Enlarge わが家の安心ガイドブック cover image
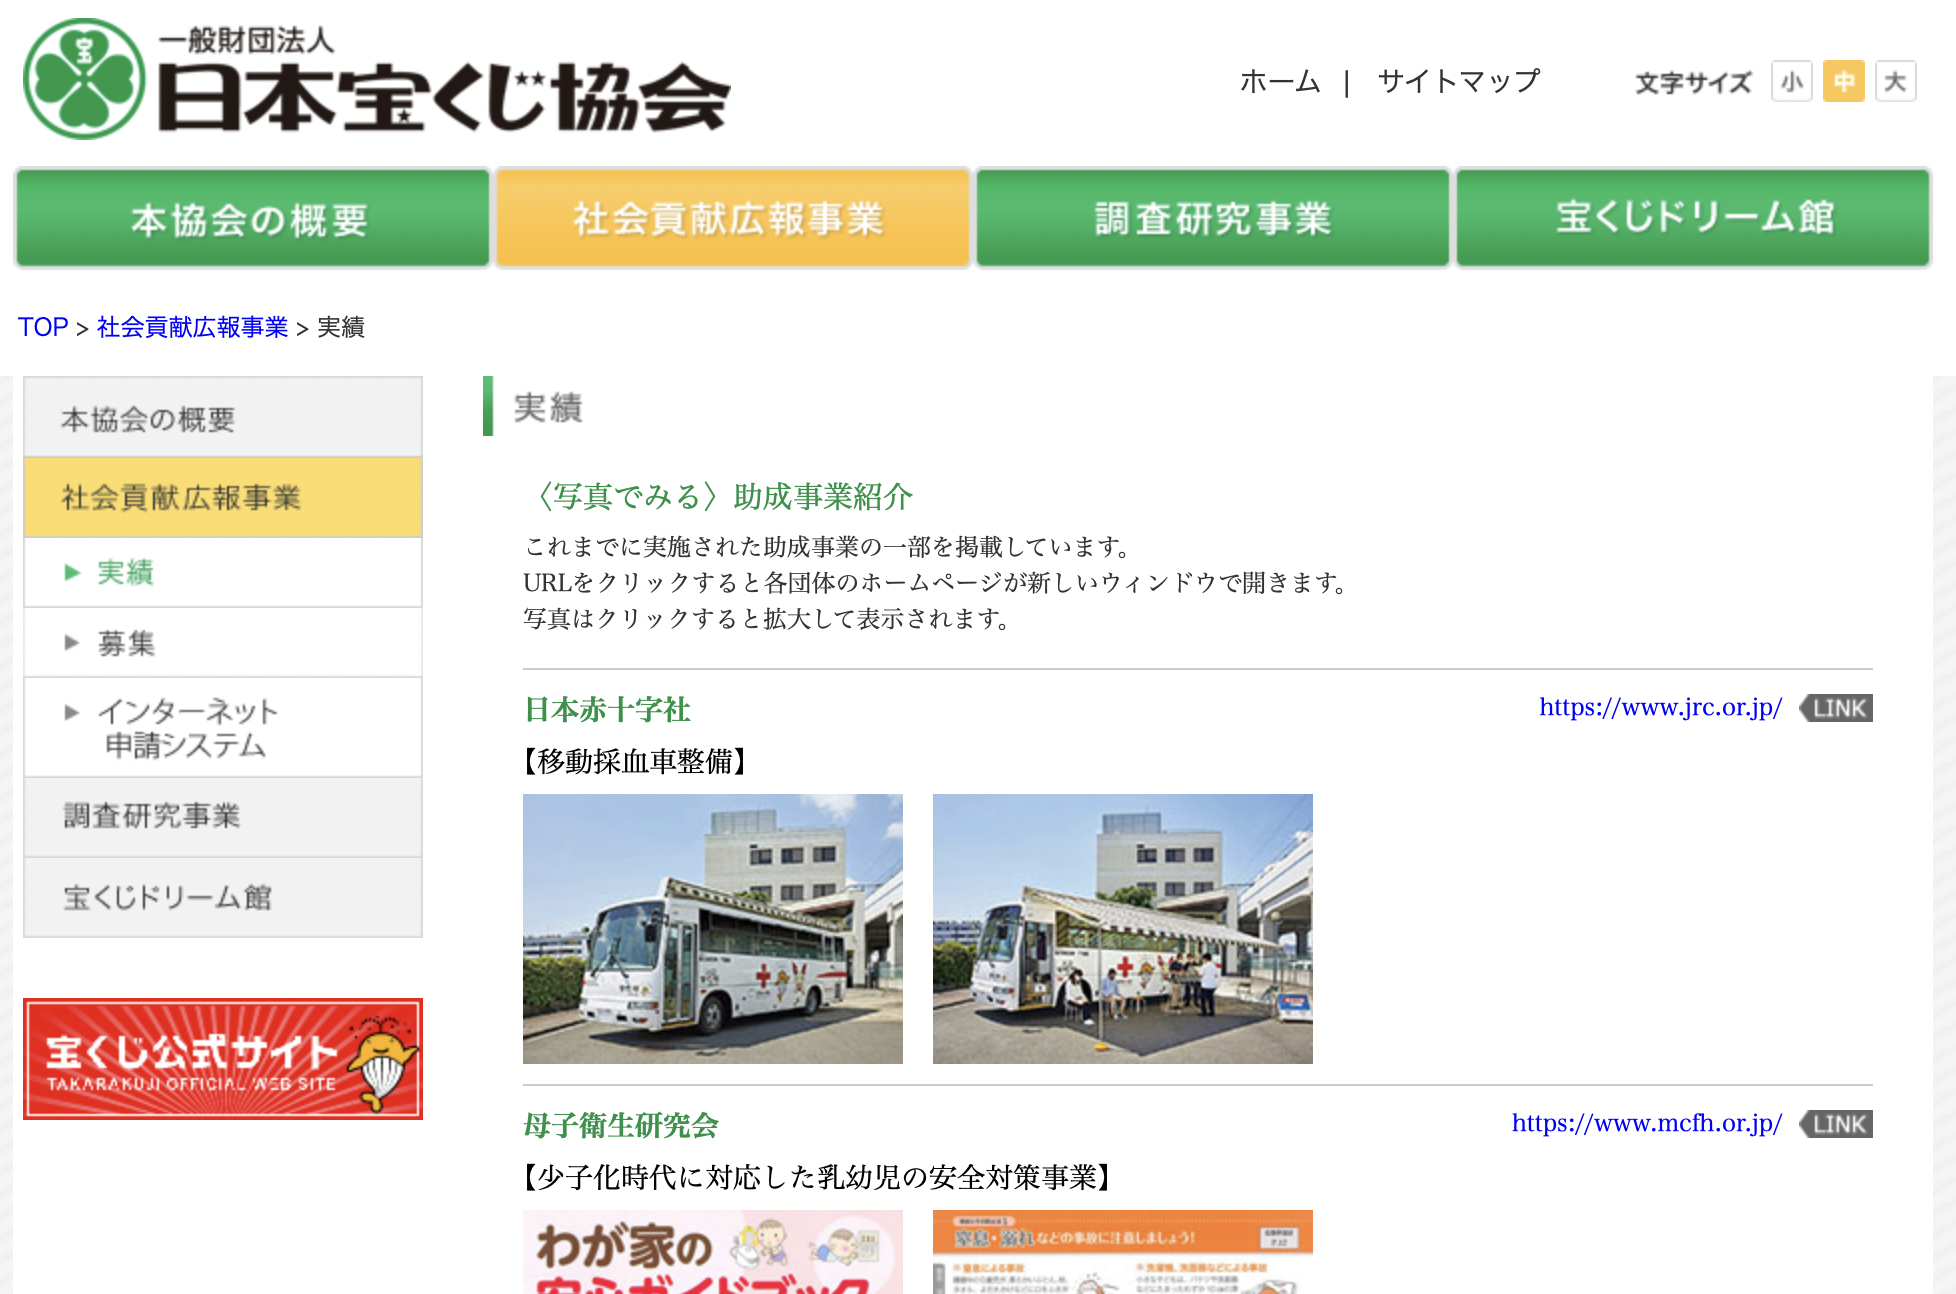This screenshot has width=1956, height=1294. 713,1252
